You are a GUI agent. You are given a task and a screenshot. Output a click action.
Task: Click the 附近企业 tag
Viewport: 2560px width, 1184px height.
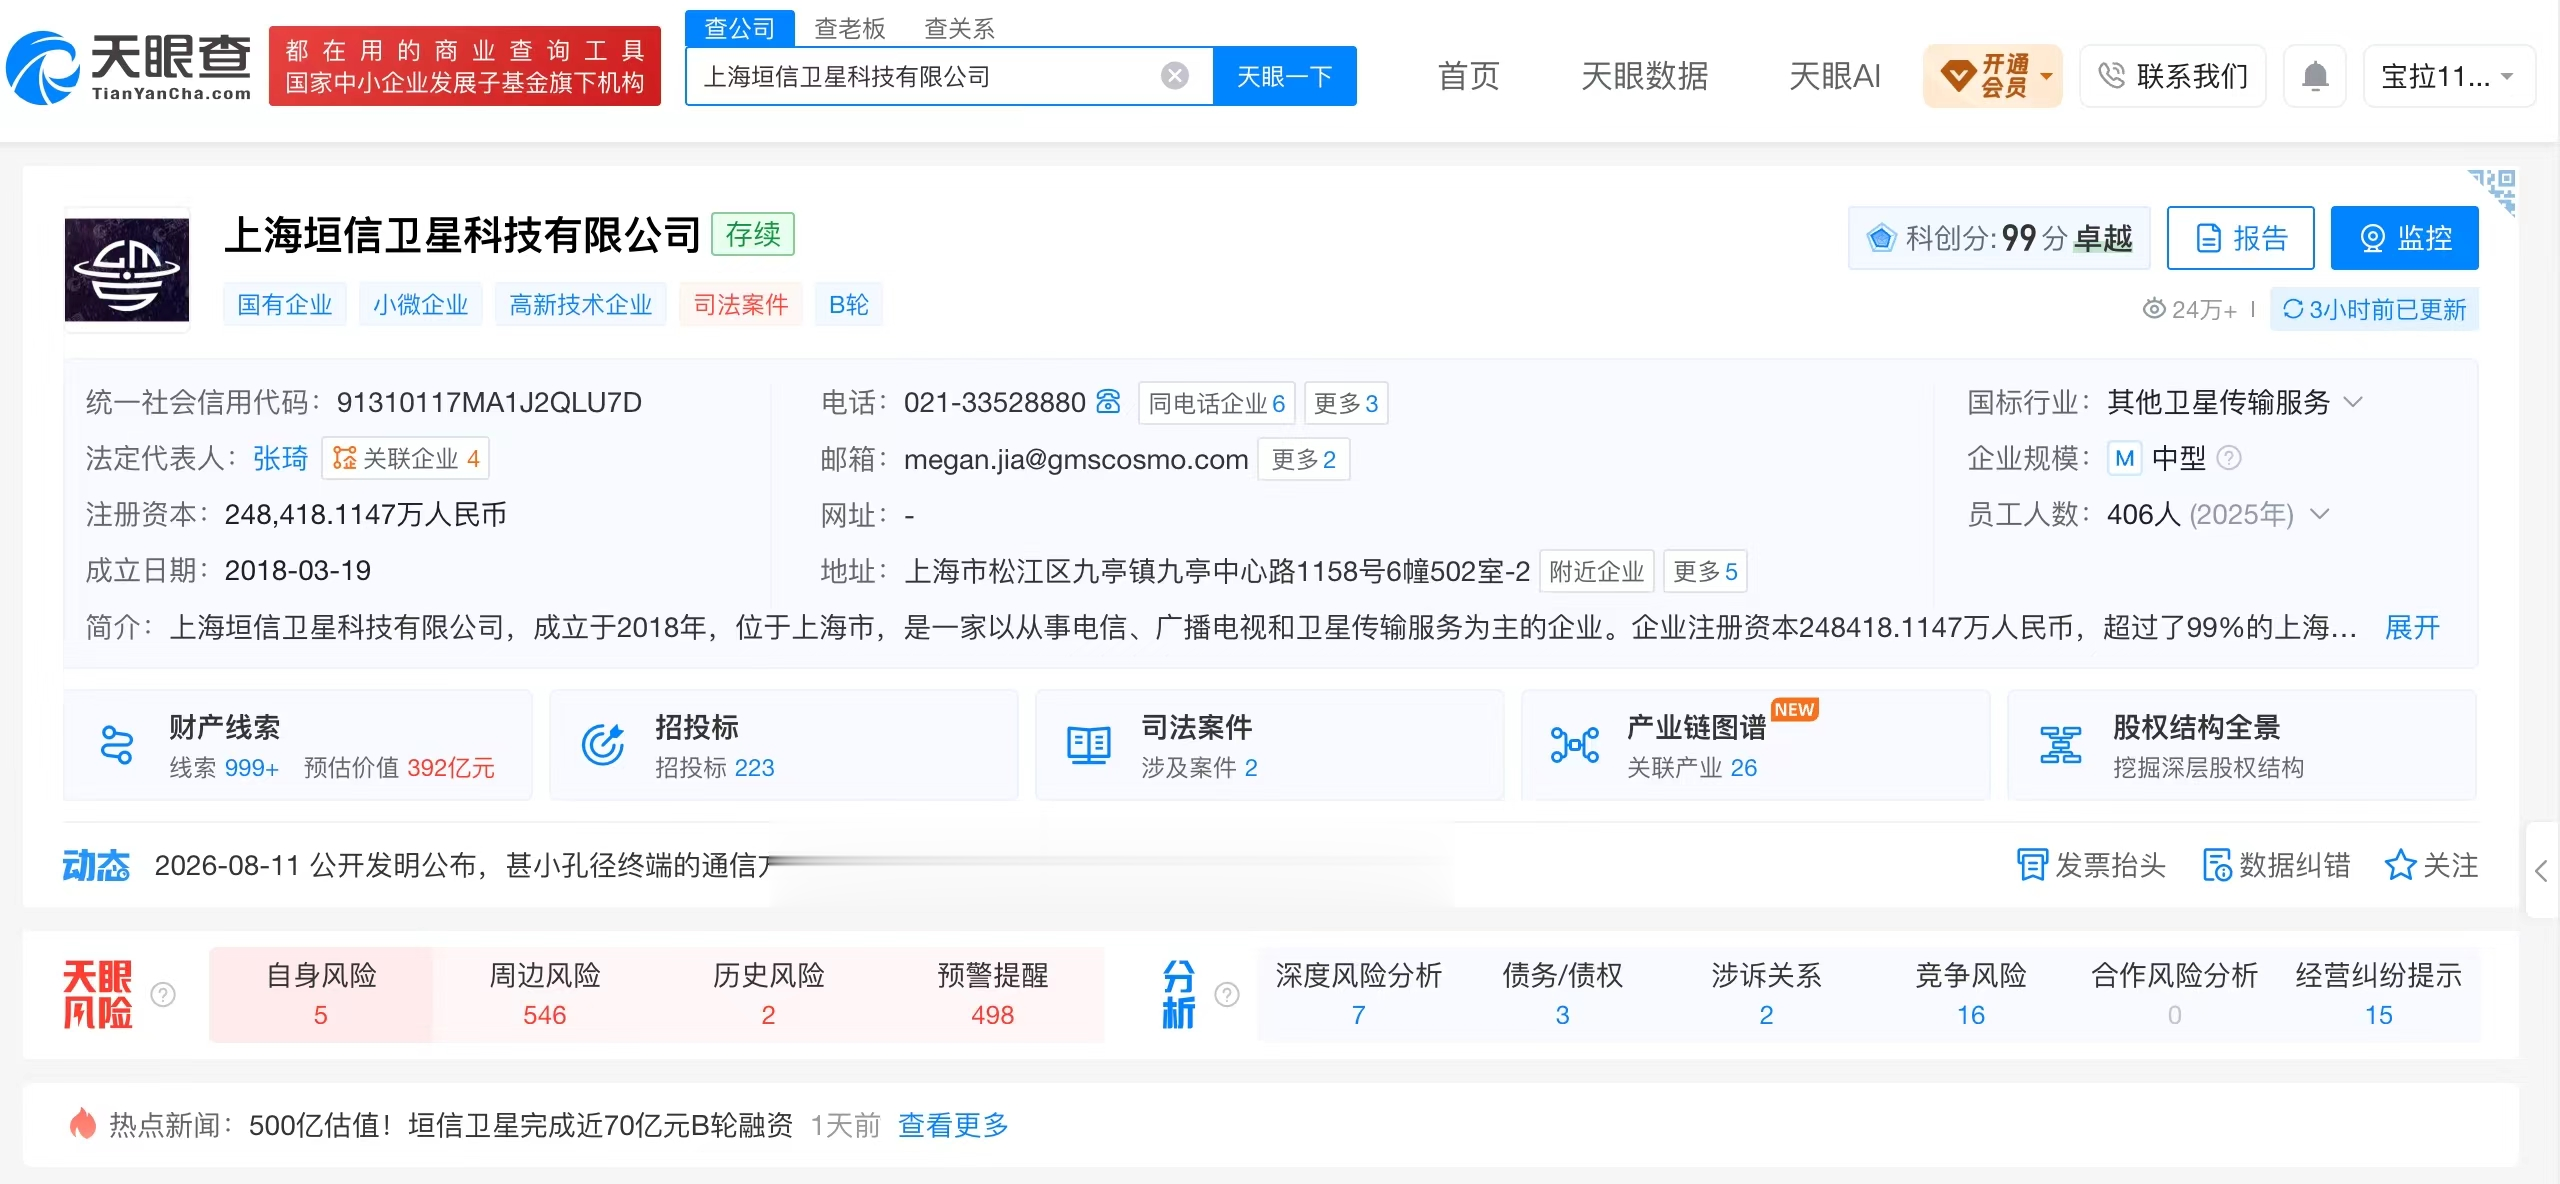click(x=1597, y=571)
